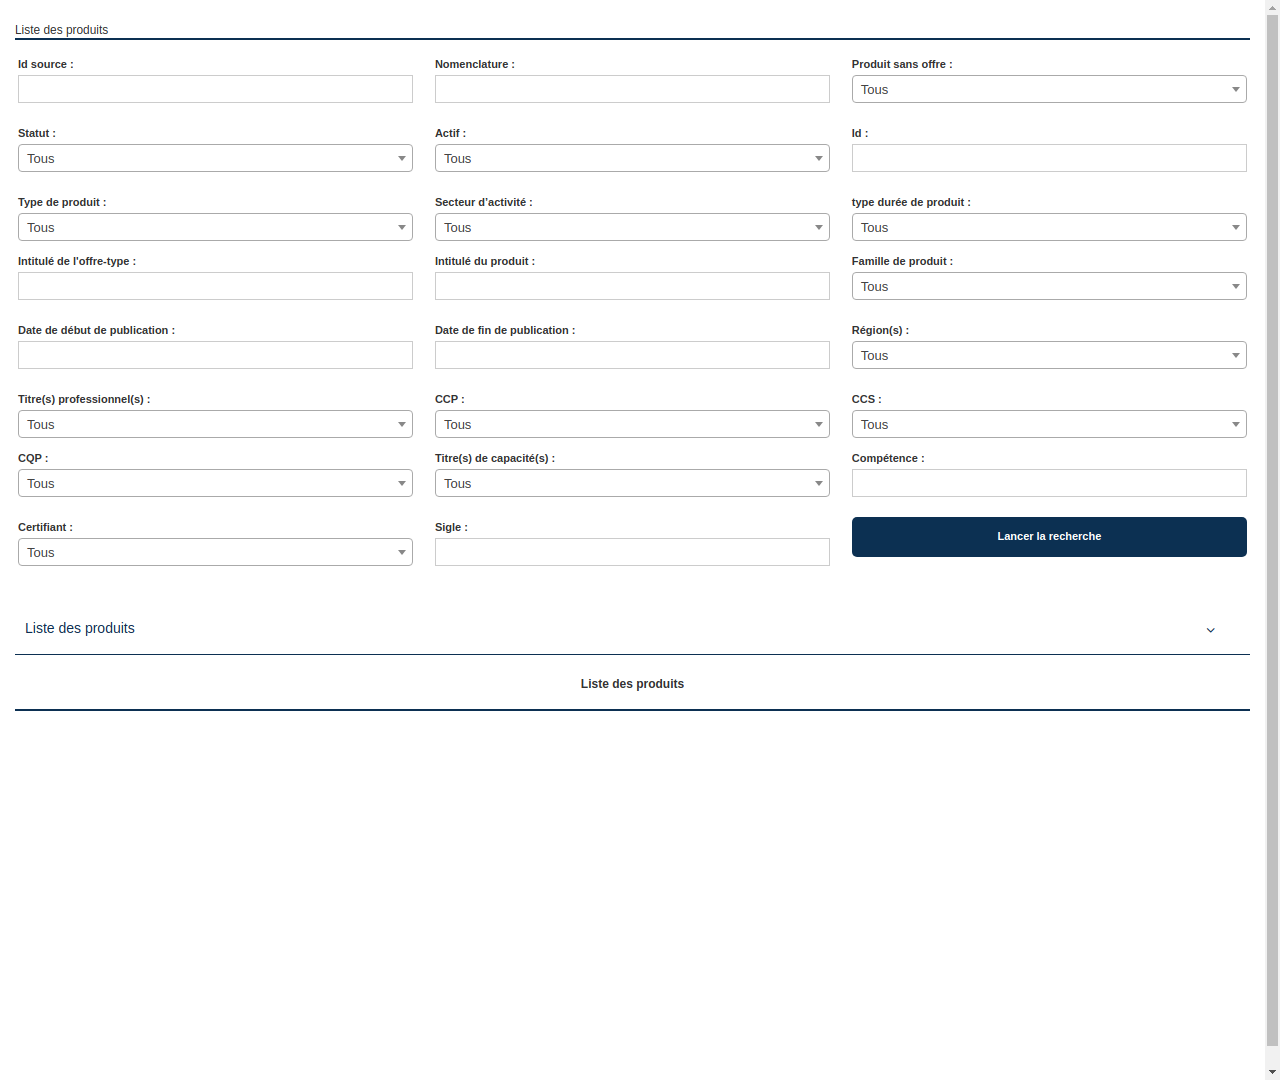
Task: Expand the CCP selector
Action: (x=632, y=424)
